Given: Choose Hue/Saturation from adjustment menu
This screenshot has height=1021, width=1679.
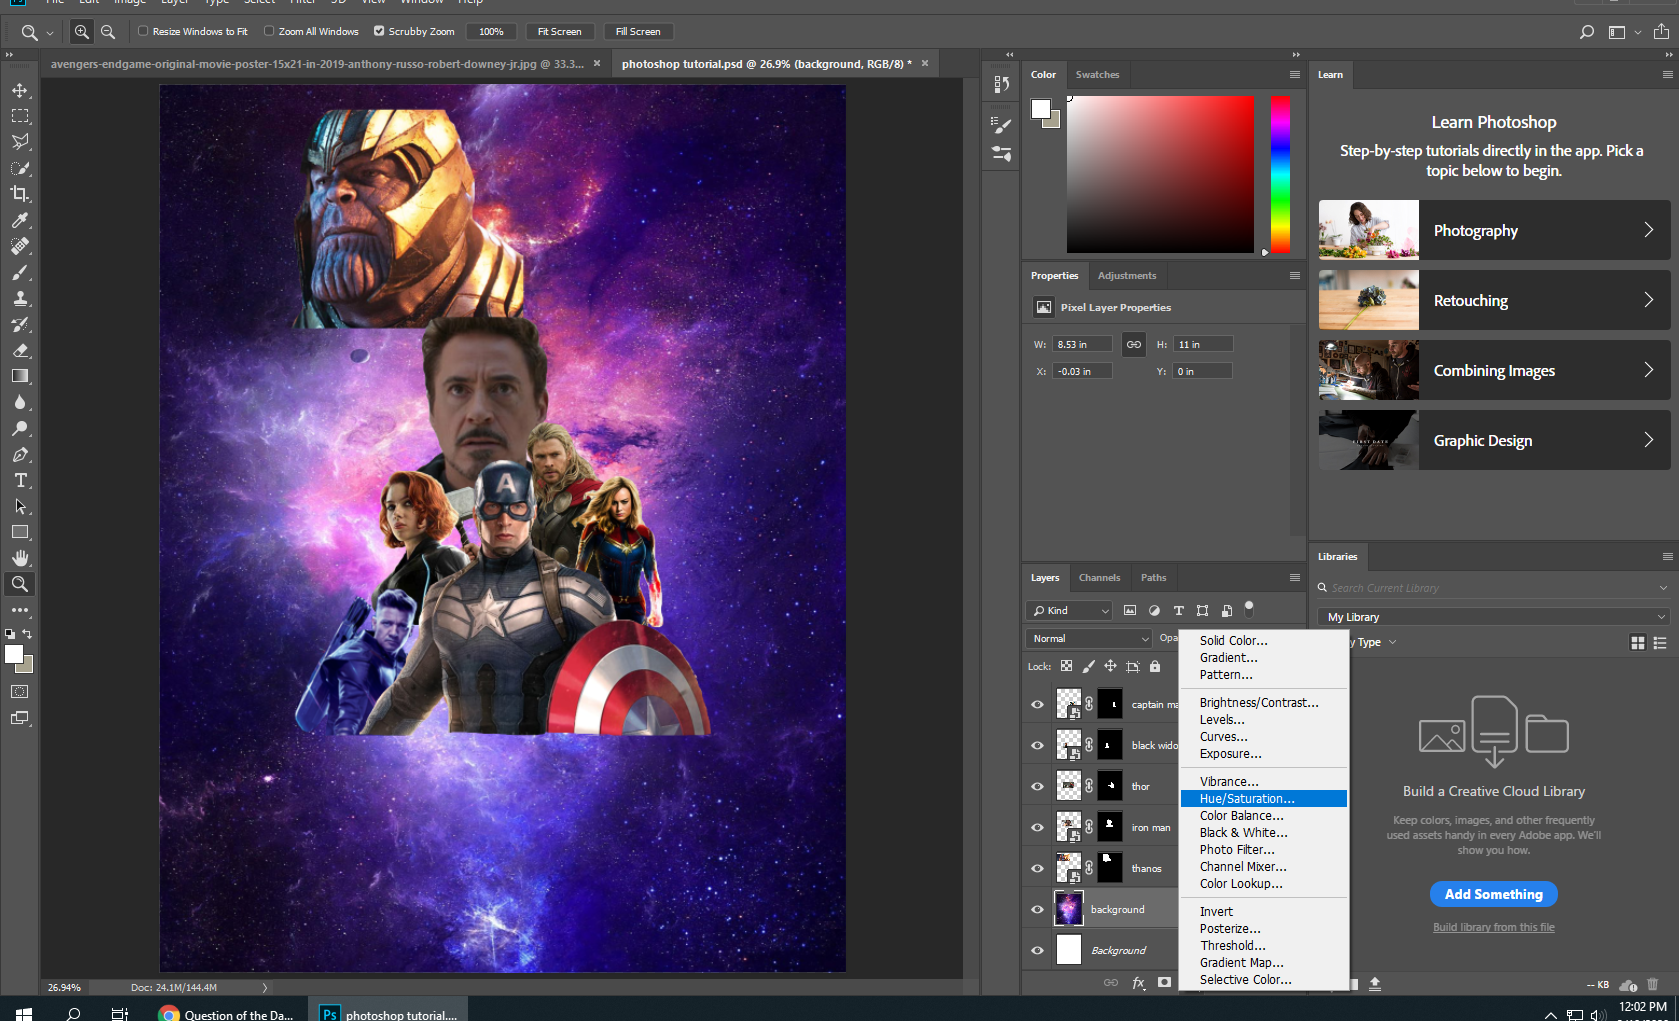Looking at the screenshot, I should (x=1264, y=799).
